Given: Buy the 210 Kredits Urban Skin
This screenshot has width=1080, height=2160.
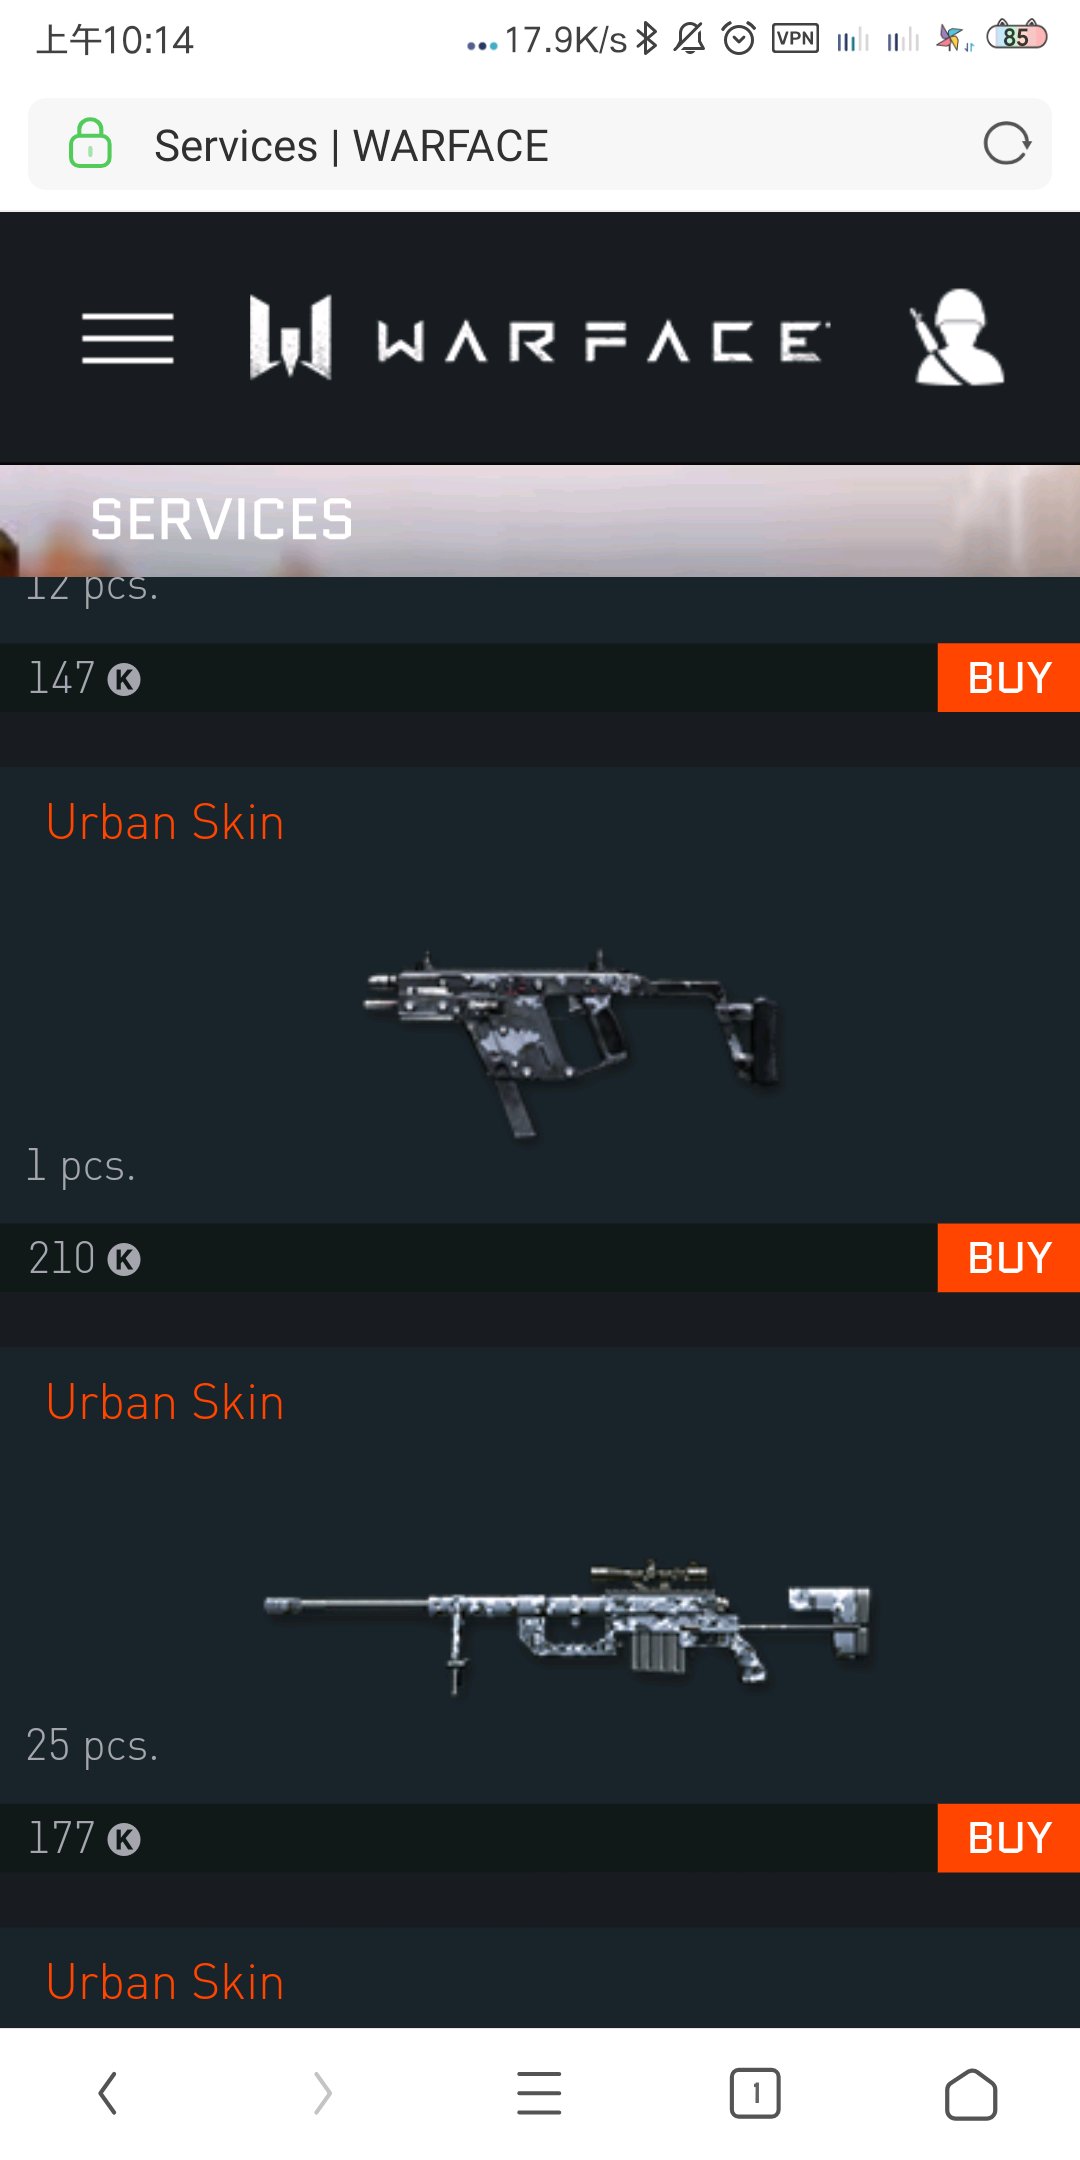Looking at the screenshot, I should (1009, 1258).
